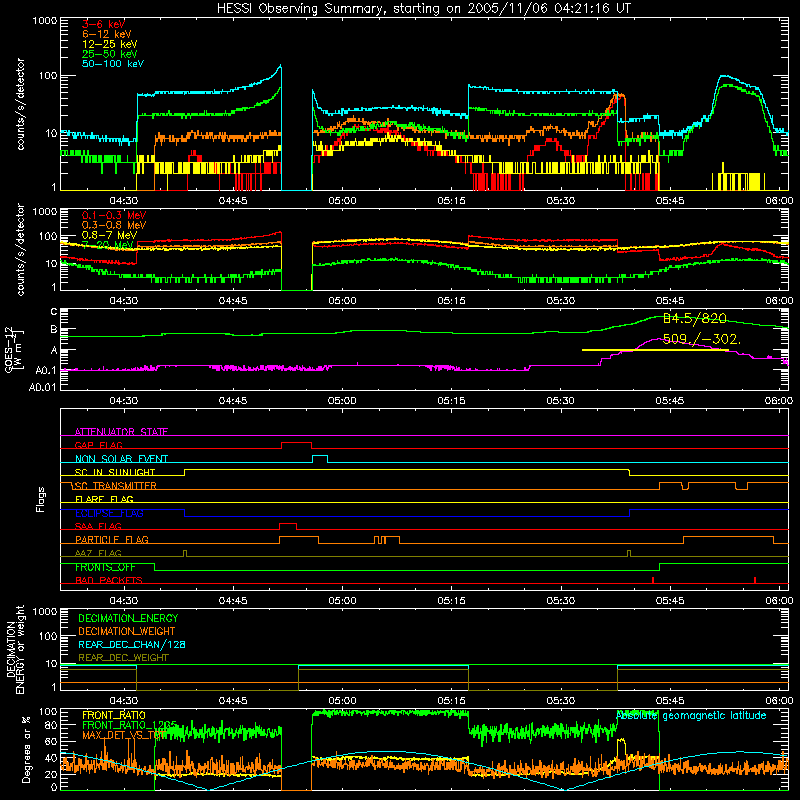Click the raised NON_SOLAR_EVENT pulse

pyautogui.click(x=320, y=459)
